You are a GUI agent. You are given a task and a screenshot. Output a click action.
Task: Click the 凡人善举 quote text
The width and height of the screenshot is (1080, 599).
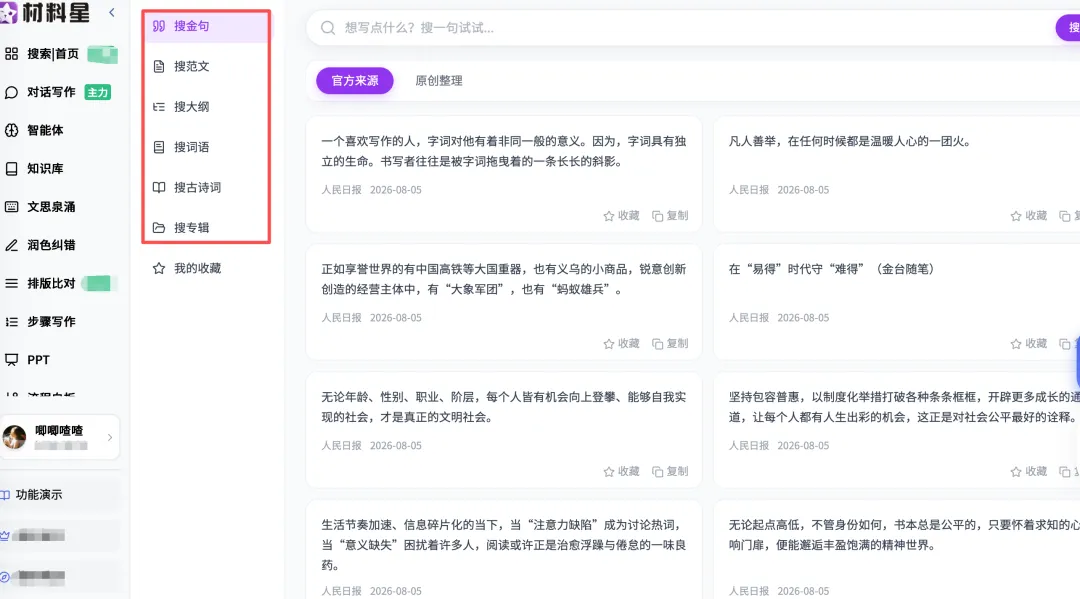click(x=851, y=141)
